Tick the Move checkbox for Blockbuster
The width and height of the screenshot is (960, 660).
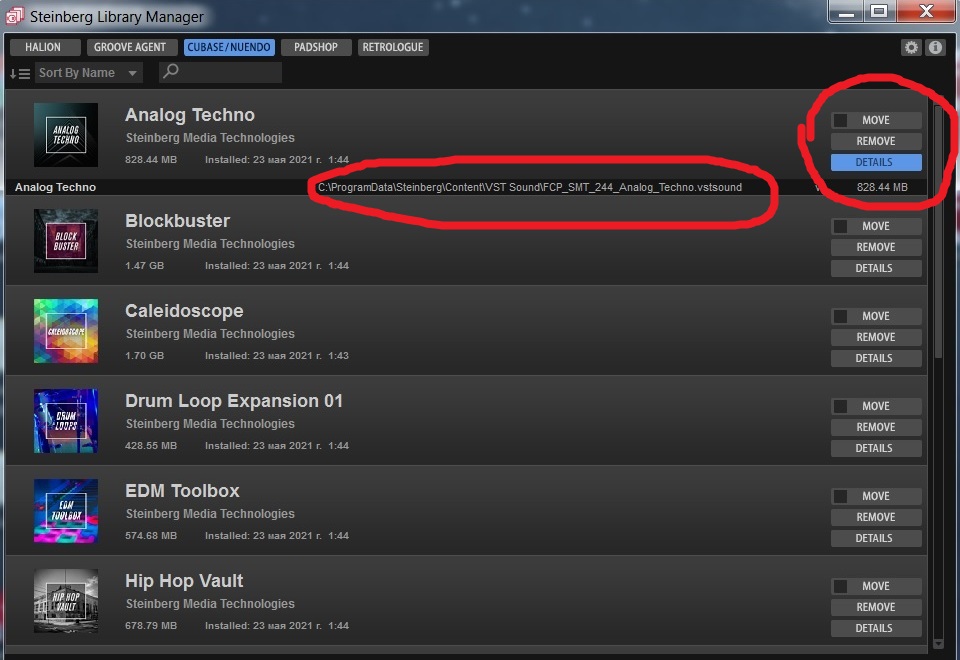coord(840,226)
